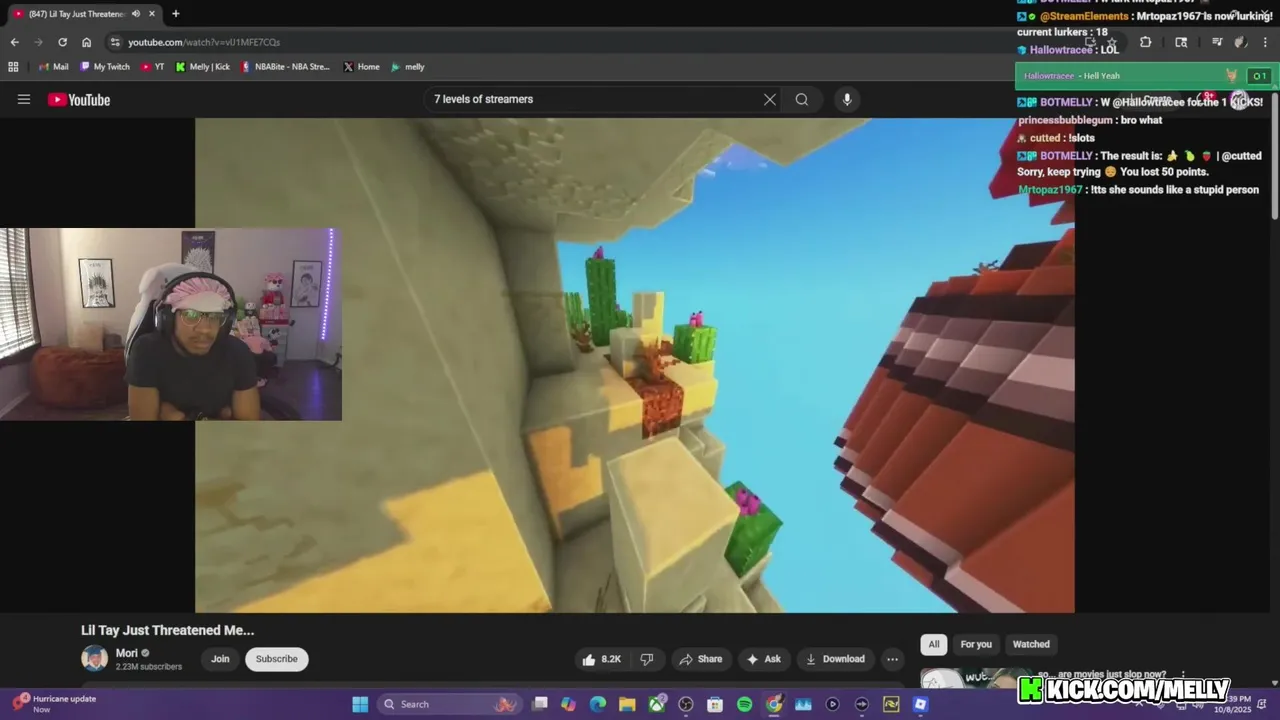
Task: Select the All filter chip
Action: pyautogui.click(x=934, y=644)
